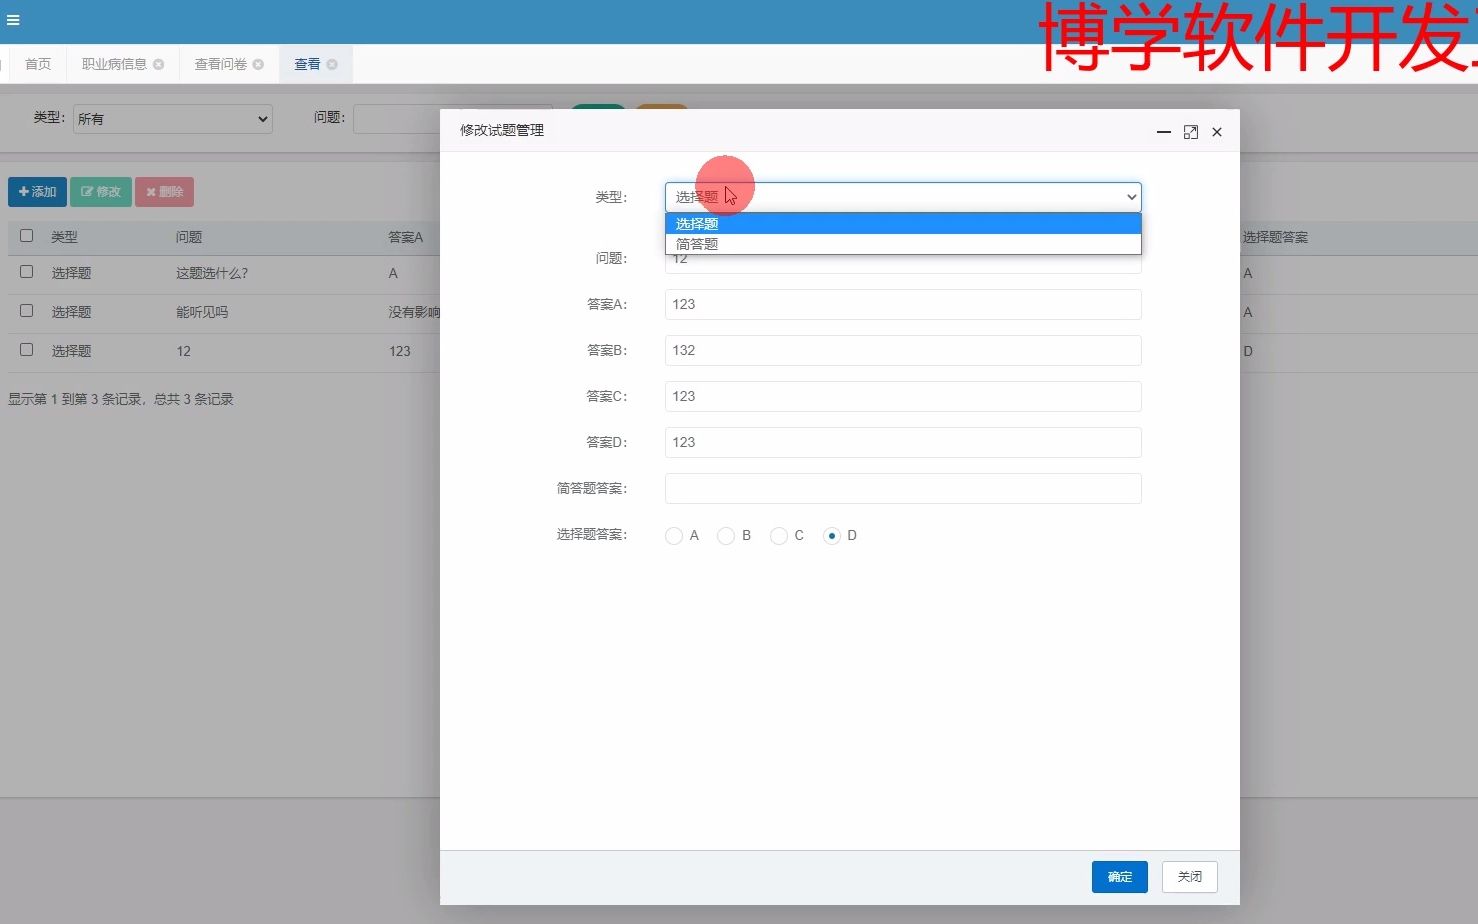Close the 查看问卷 tab via its x icon
This screenshot has height=924, width=1478.
click(258, 64)
